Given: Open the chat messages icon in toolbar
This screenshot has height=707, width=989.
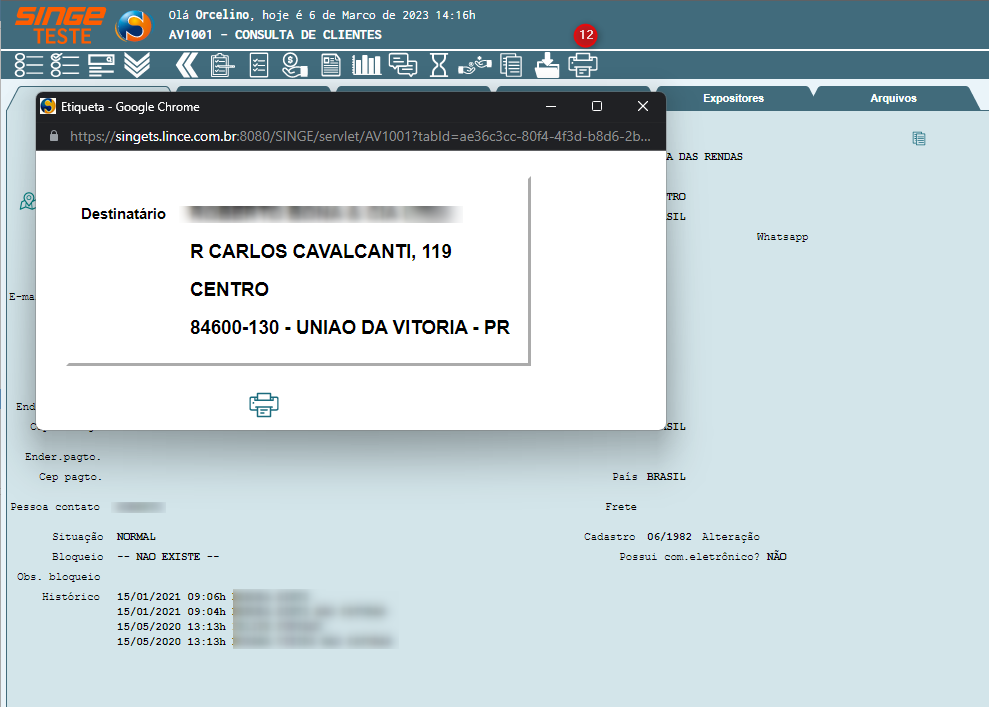Looking at the screenshot, I should coord(403,66).
